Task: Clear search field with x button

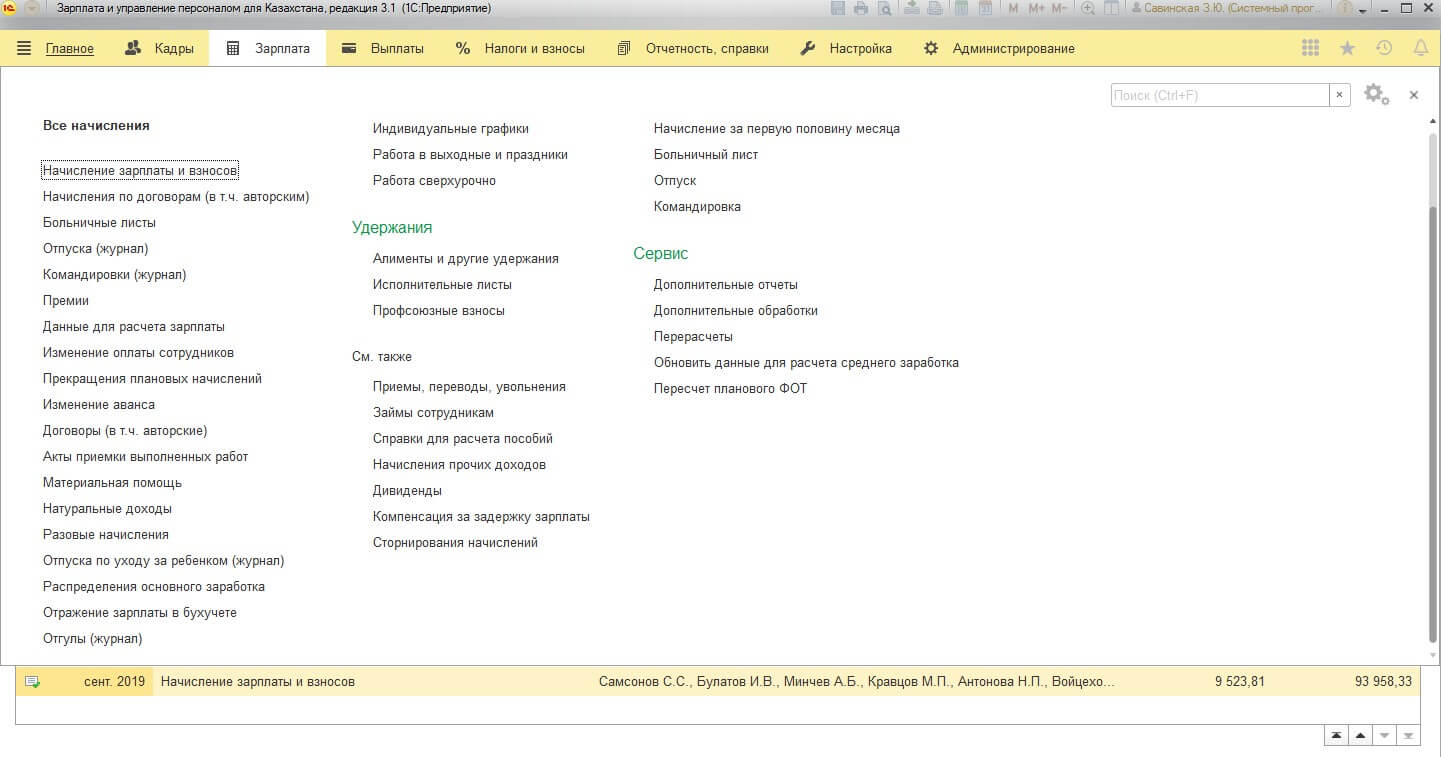Action: pyautogui.click(x=1340, y=95)
